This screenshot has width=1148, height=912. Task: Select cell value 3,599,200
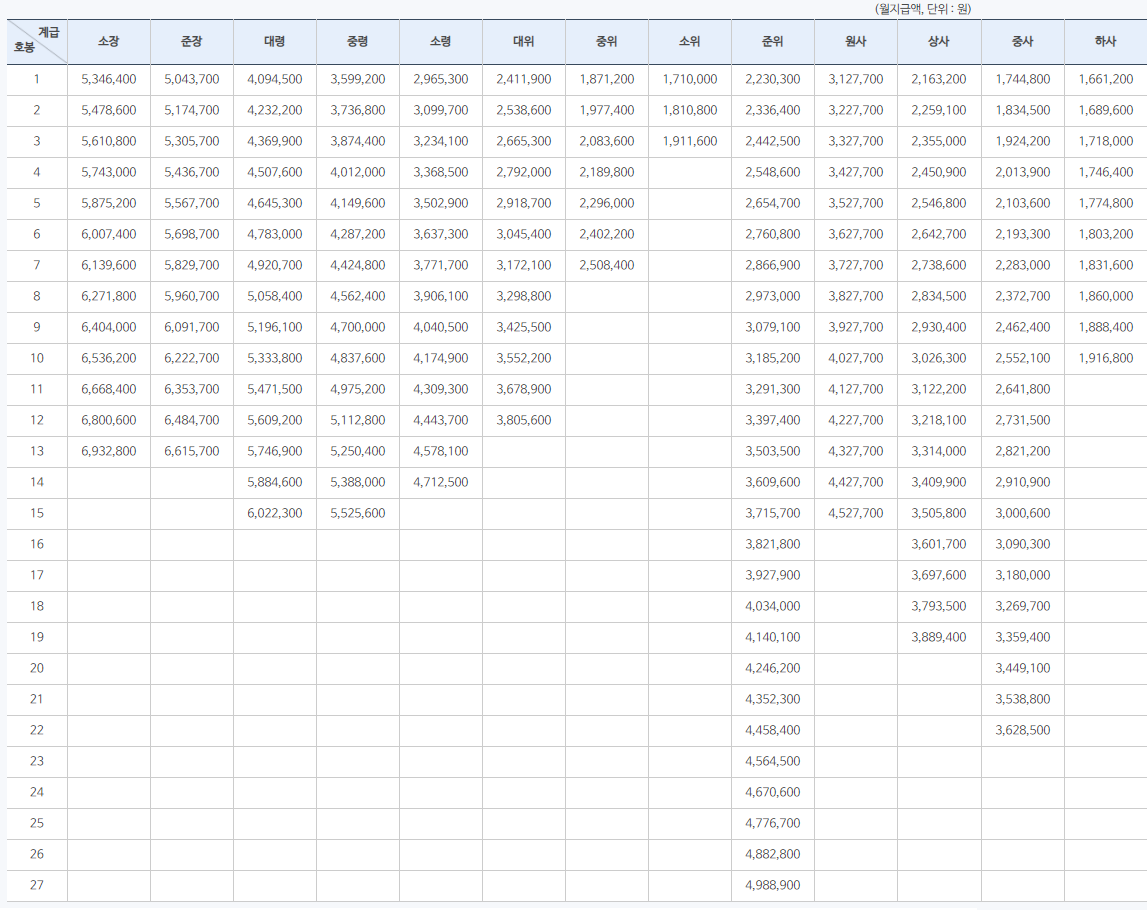[357, 79]
